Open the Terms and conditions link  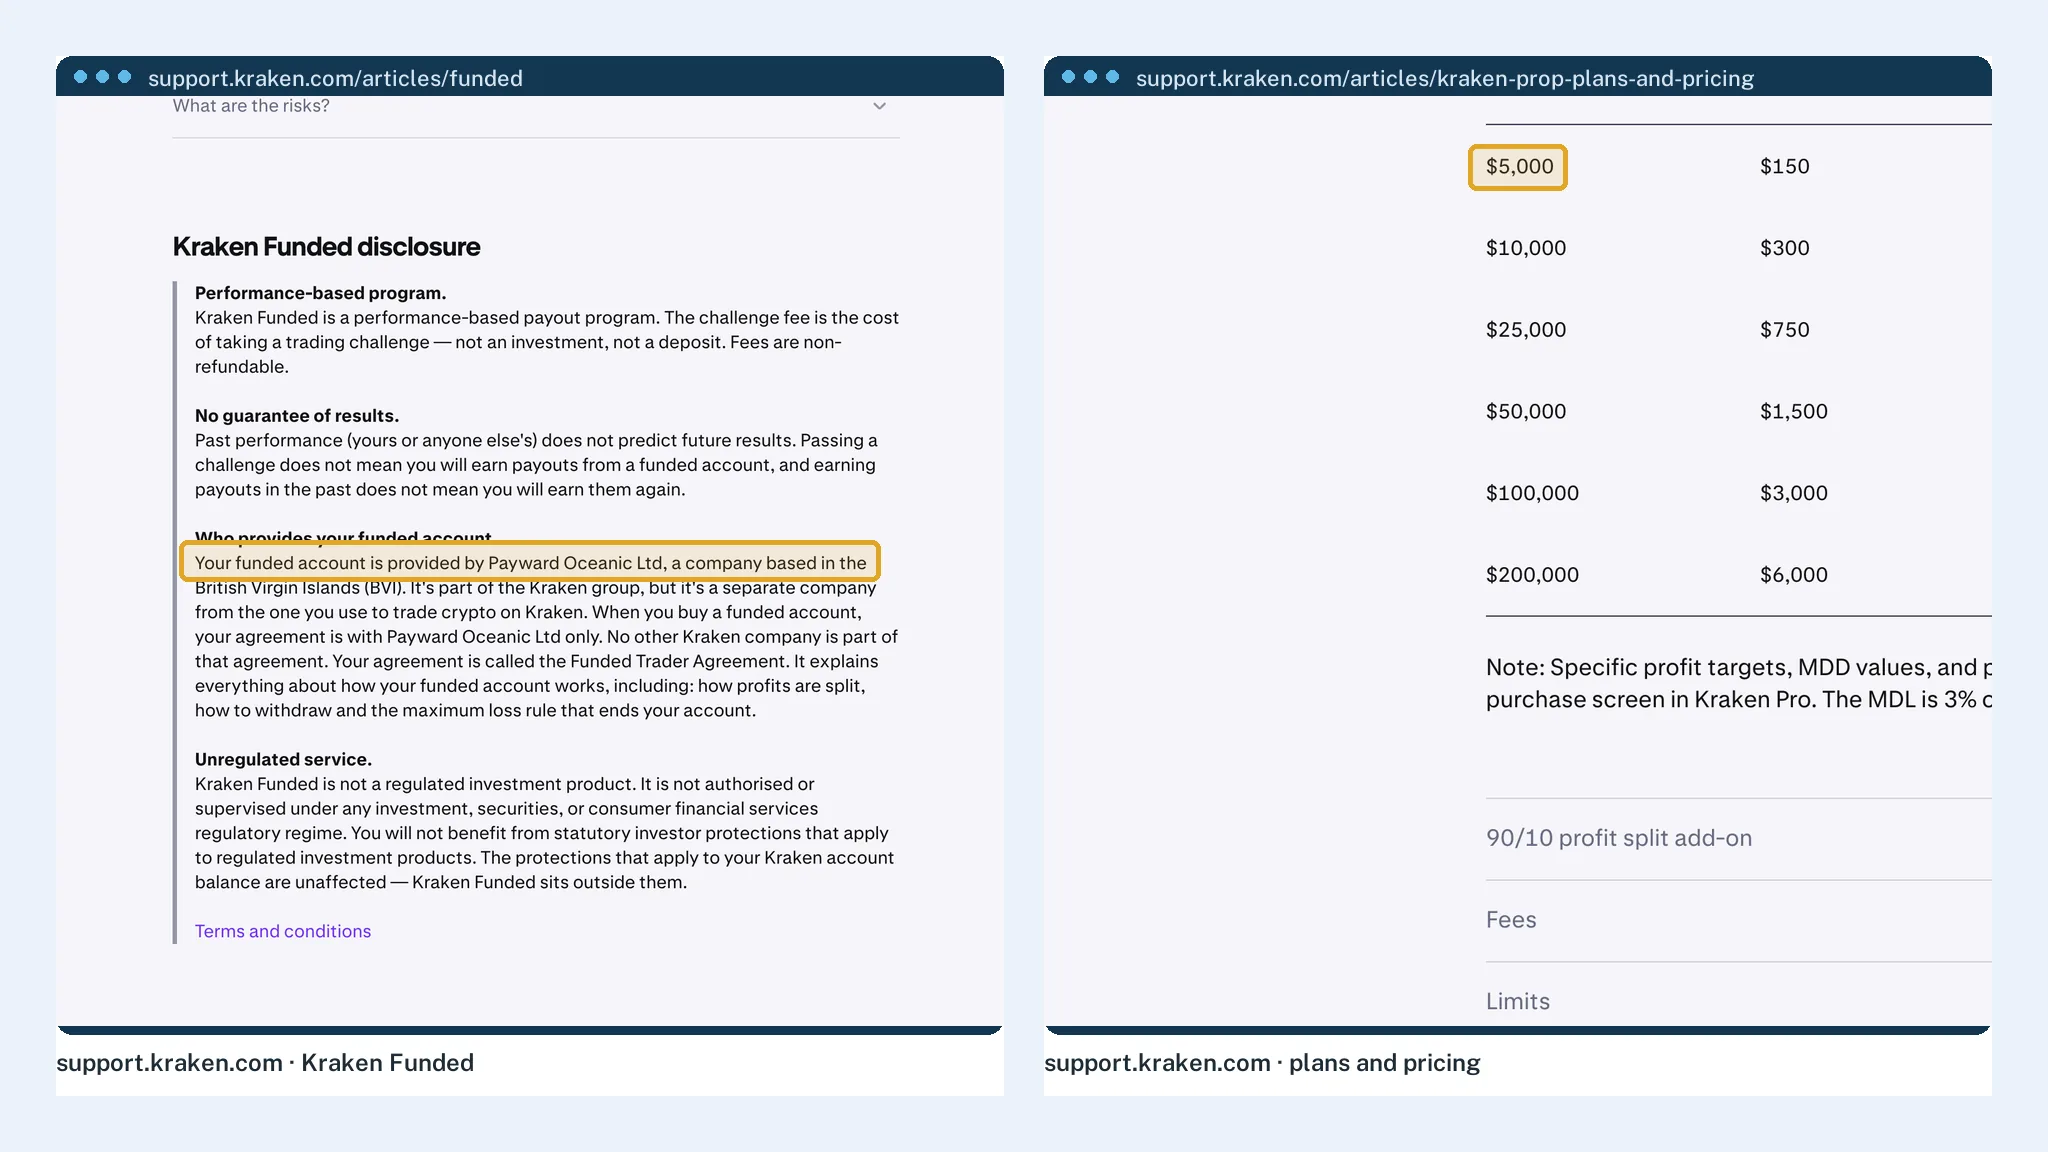(x=283, y=931)
